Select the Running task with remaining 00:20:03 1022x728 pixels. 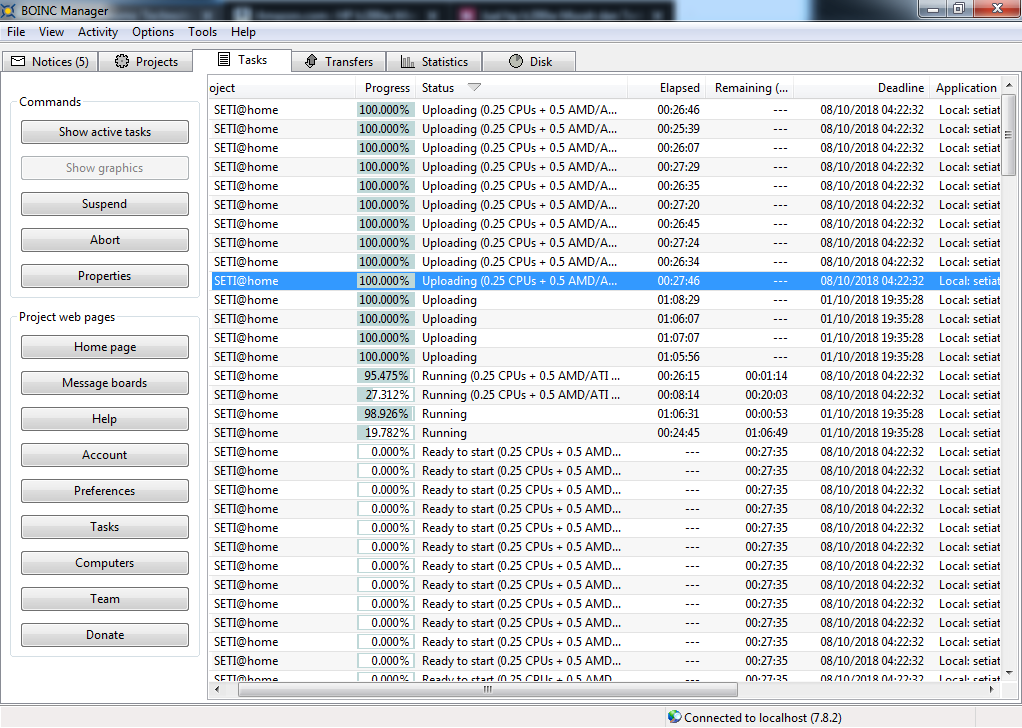(605, 394)
